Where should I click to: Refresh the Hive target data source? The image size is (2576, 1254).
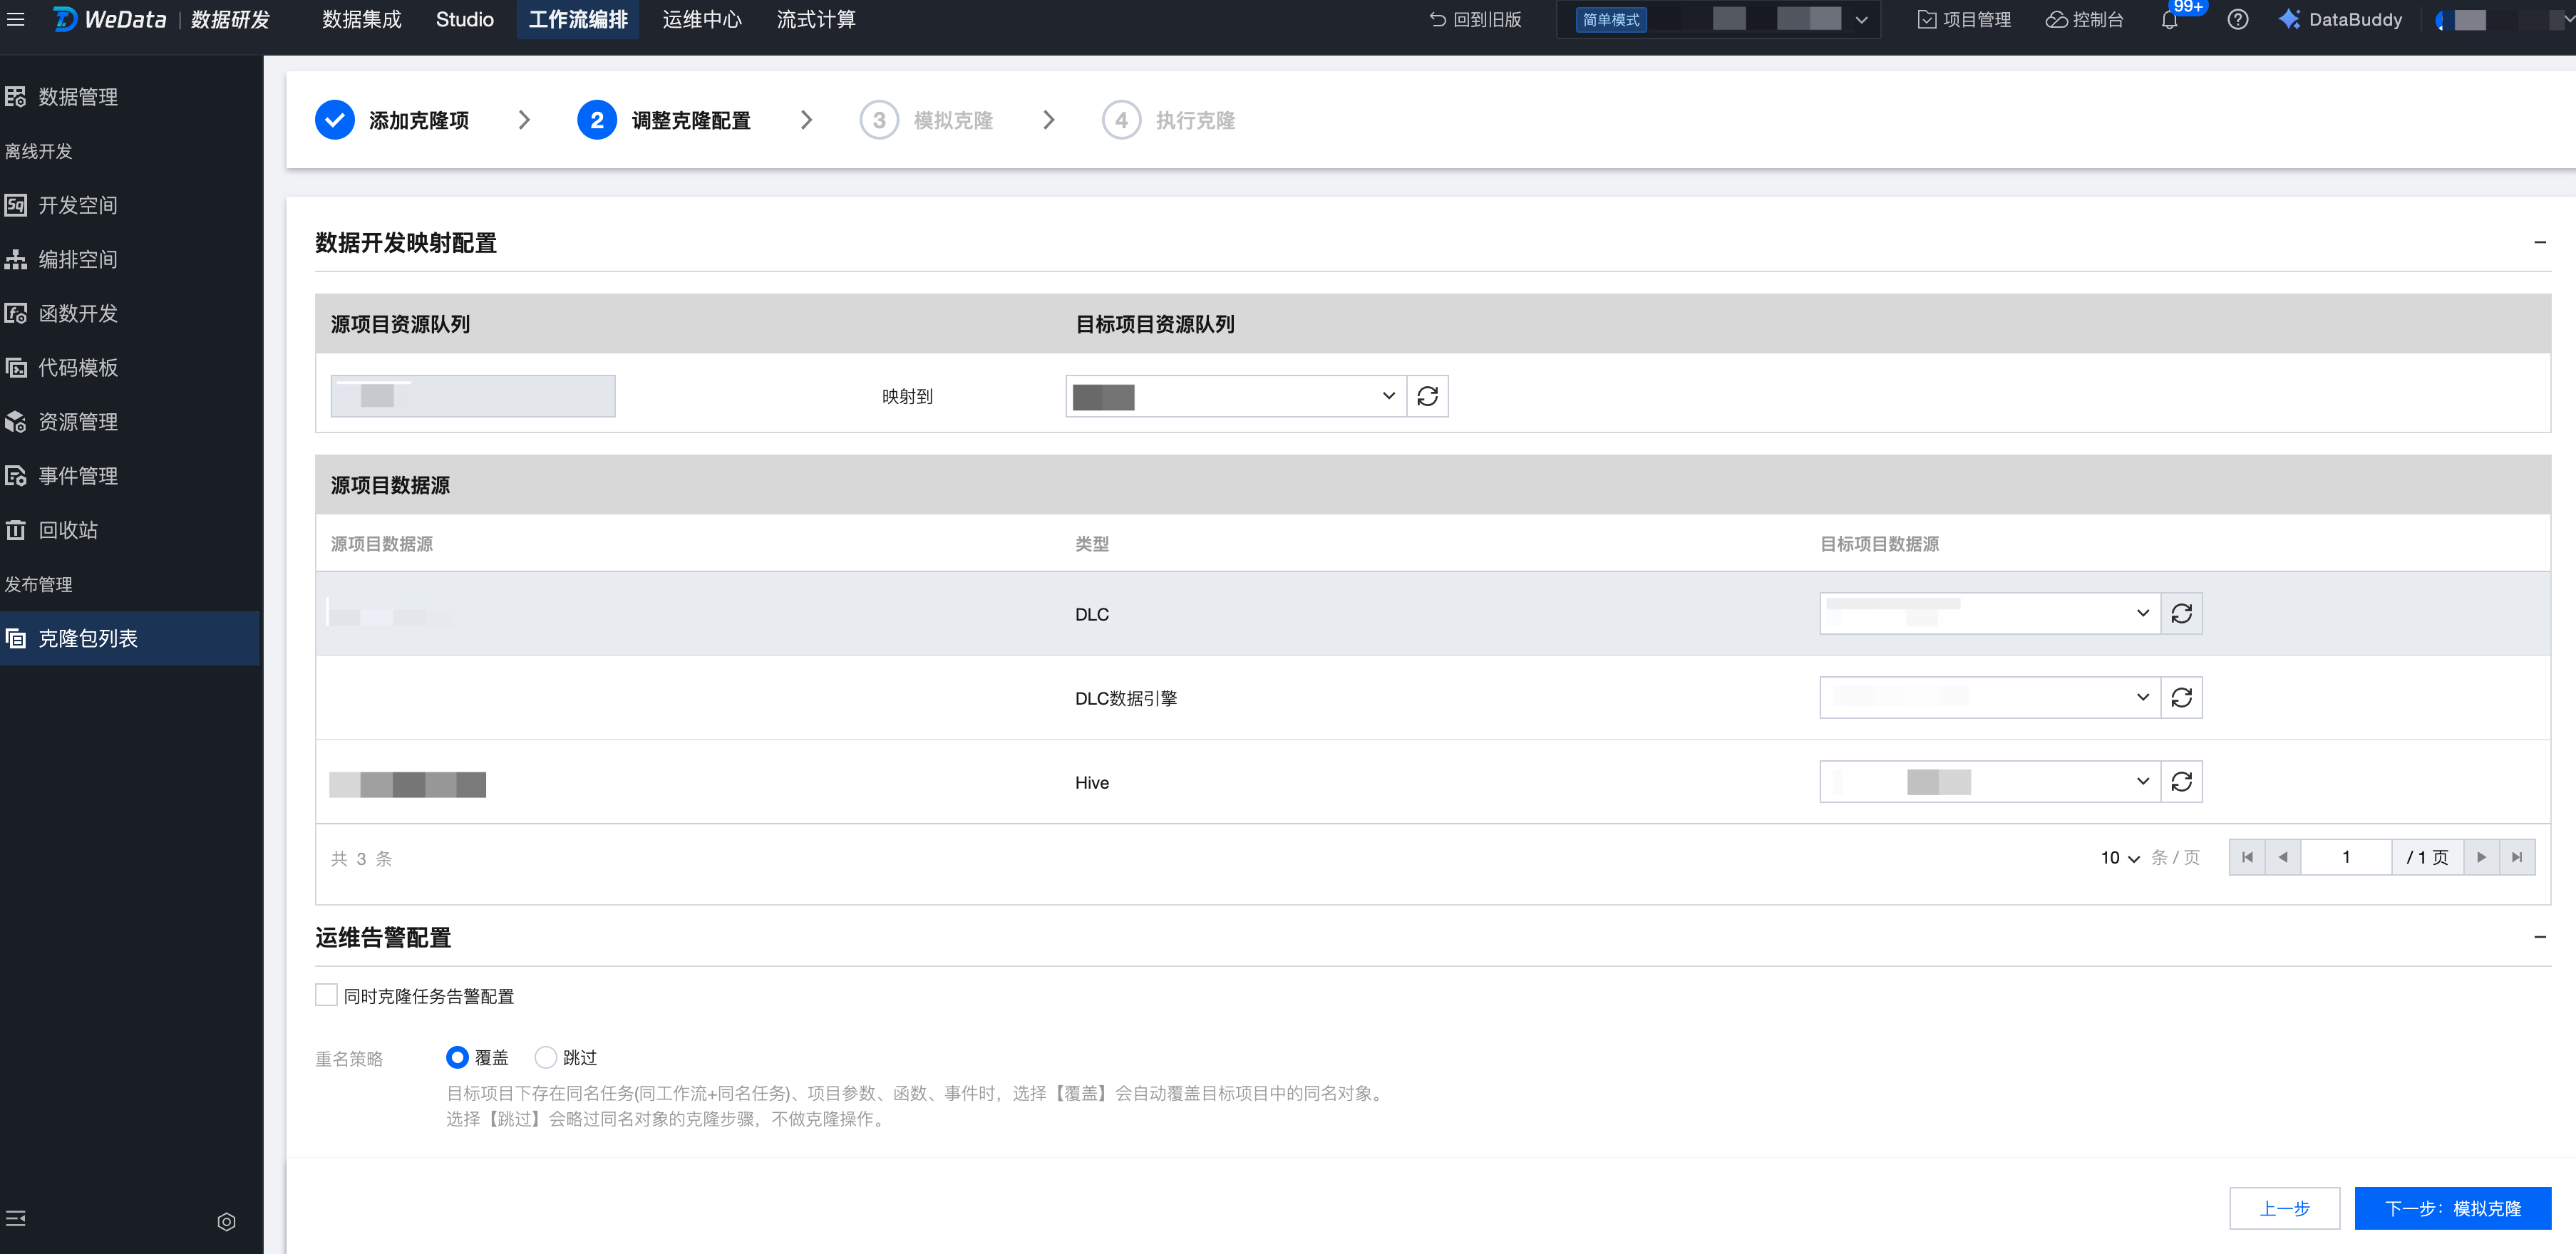pos(2181,781)
